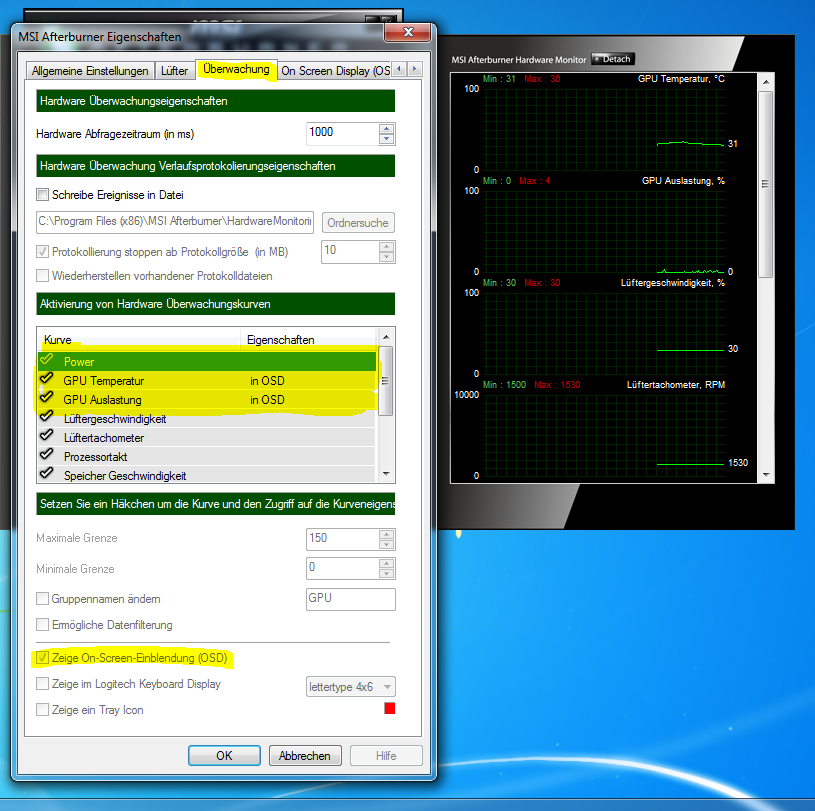This screenshot has width=815, height=811.
Task: Click the Eigenschaften column header
Action: click(x=309, y=339)
